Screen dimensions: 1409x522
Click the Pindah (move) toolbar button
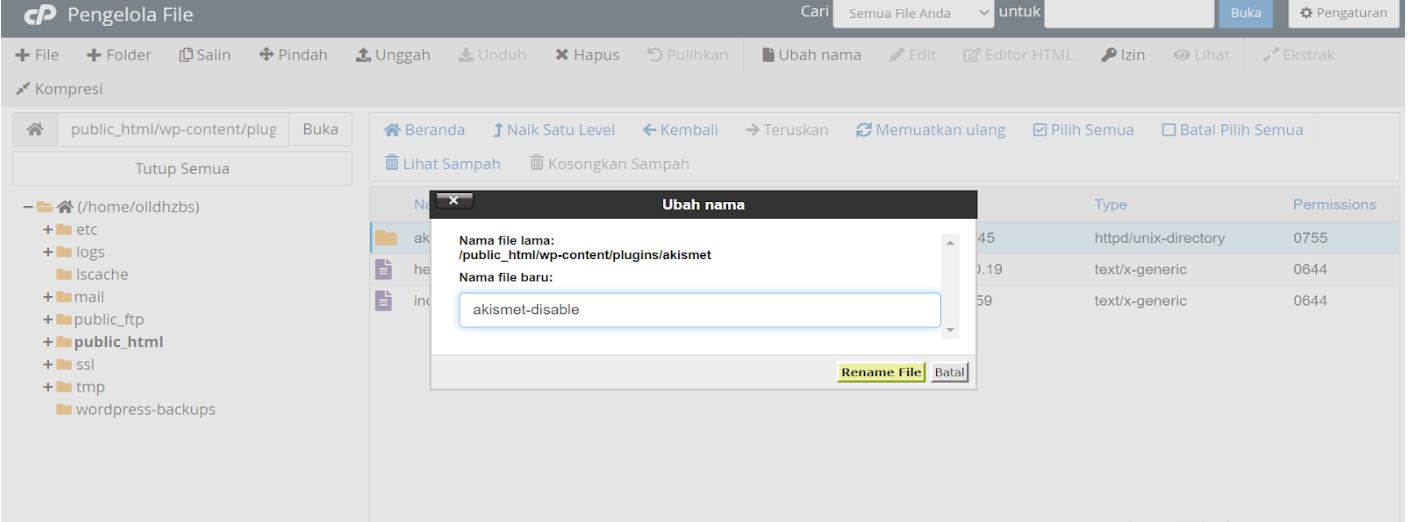[293, 53]
